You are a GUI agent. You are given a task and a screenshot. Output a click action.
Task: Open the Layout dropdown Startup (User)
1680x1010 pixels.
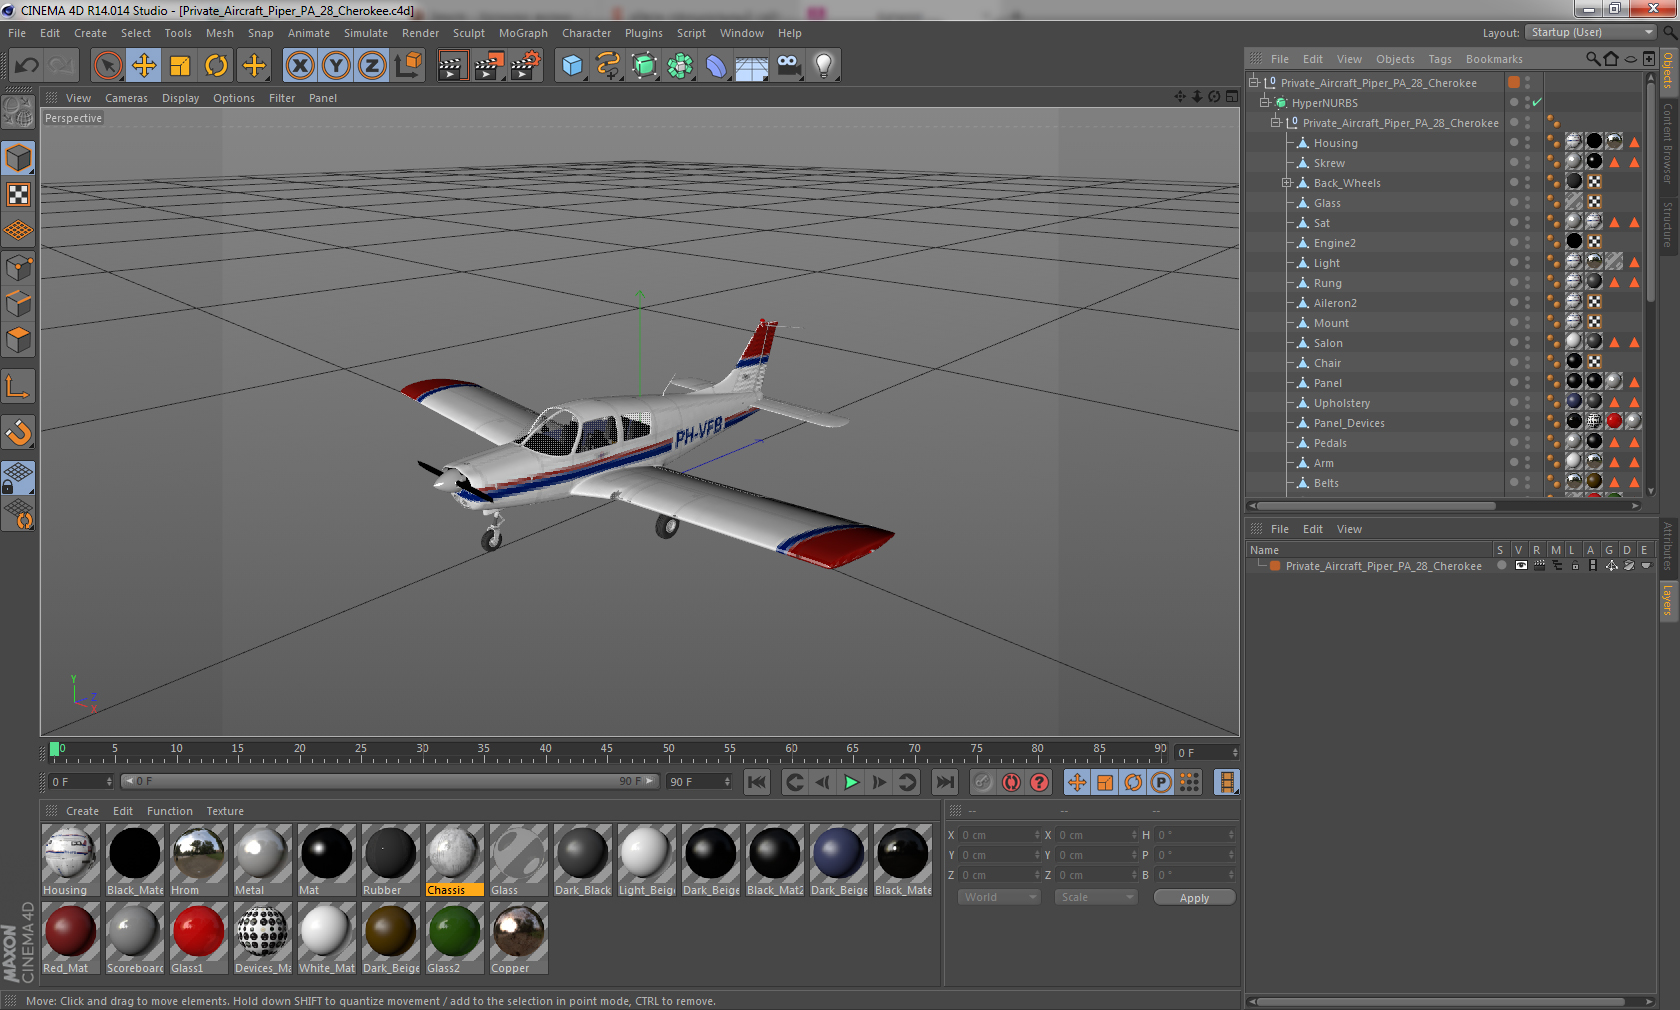[1591, 32]
